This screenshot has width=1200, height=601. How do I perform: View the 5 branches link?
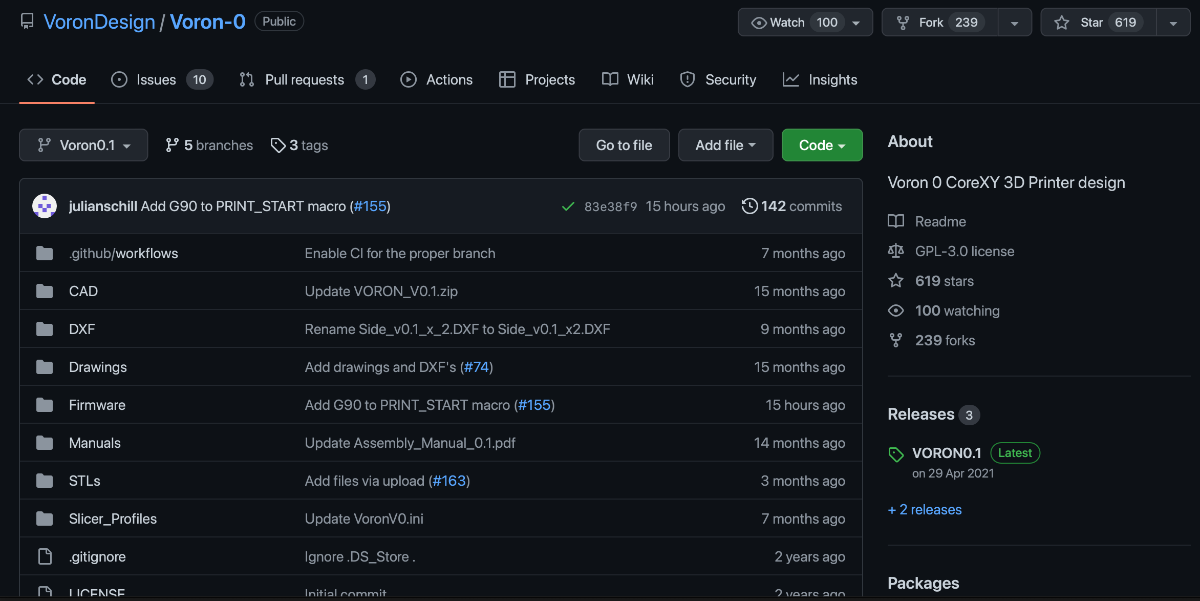(x=209, y=145)
